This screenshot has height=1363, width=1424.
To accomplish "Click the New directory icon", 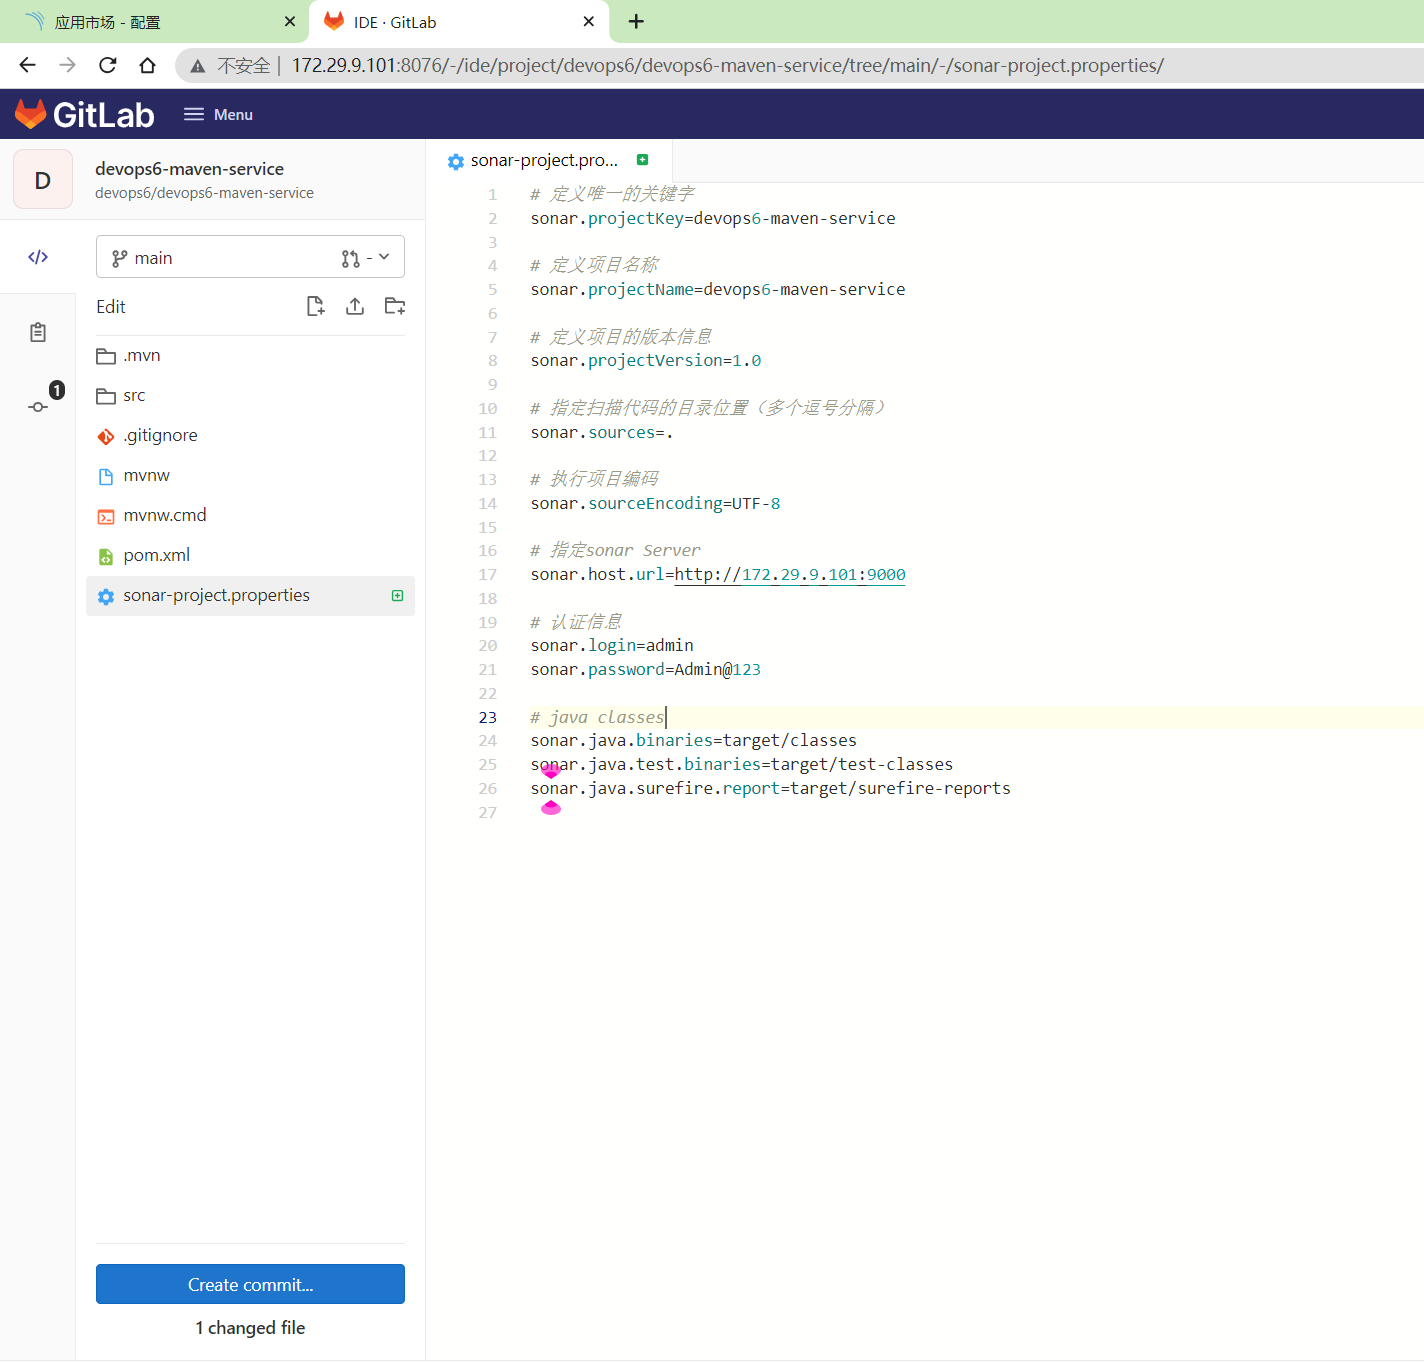I will (x=395, y=306).
